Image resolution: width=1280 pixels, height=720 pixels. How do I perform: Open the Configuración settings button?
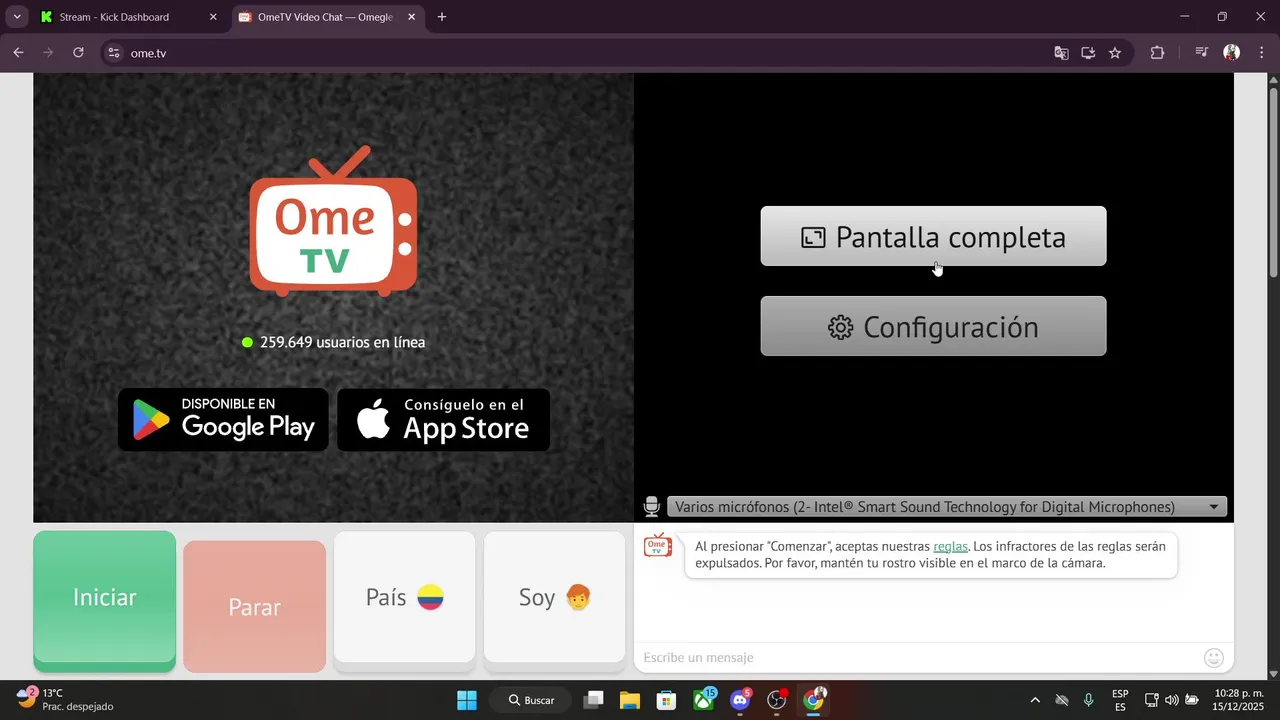click(x=933, y=326)
